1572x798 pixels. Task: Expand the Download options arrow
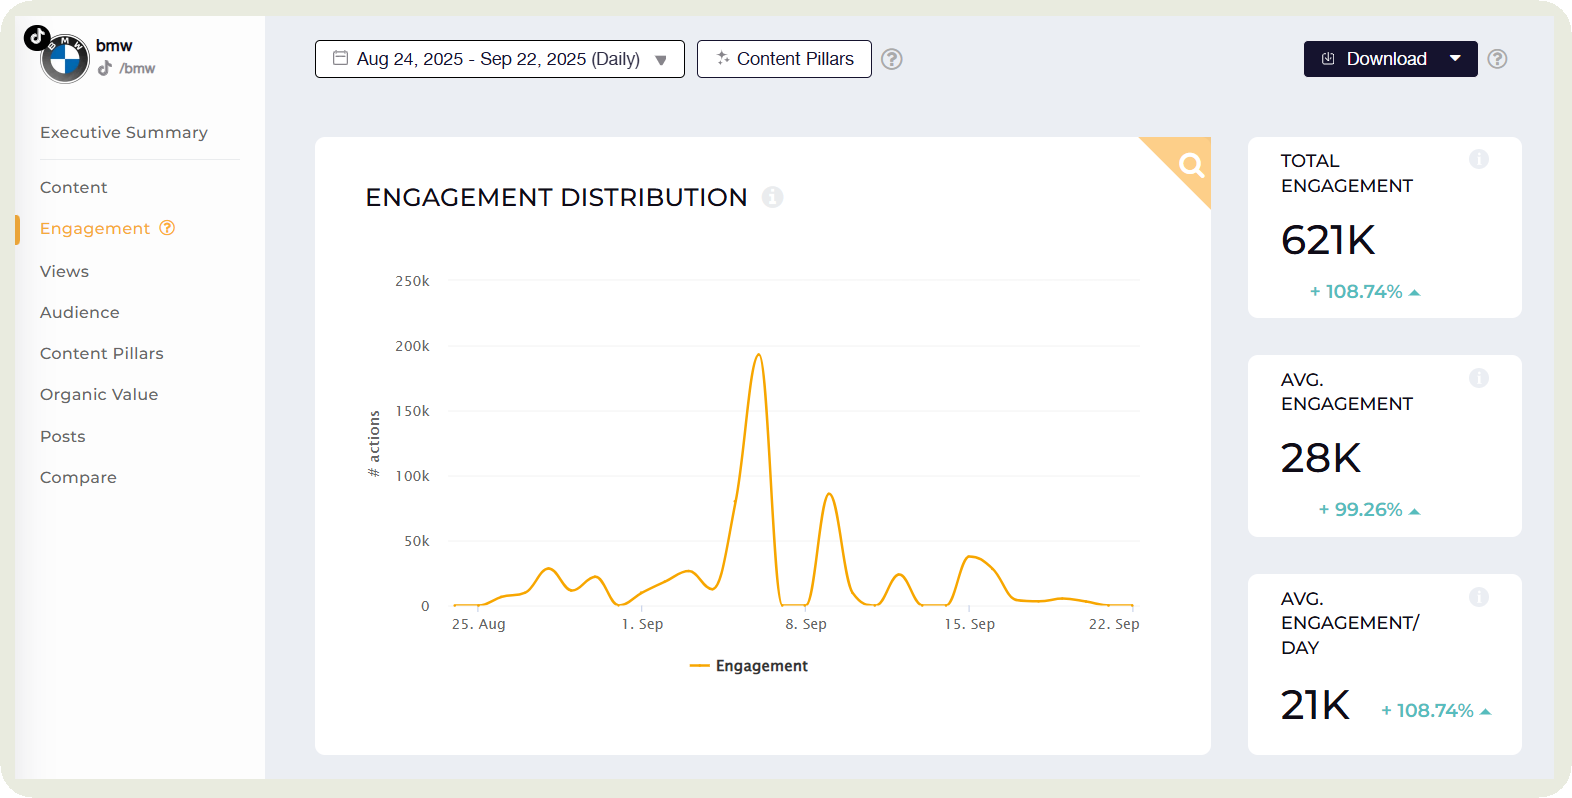pyautogui.click(x=1456, y=59)
